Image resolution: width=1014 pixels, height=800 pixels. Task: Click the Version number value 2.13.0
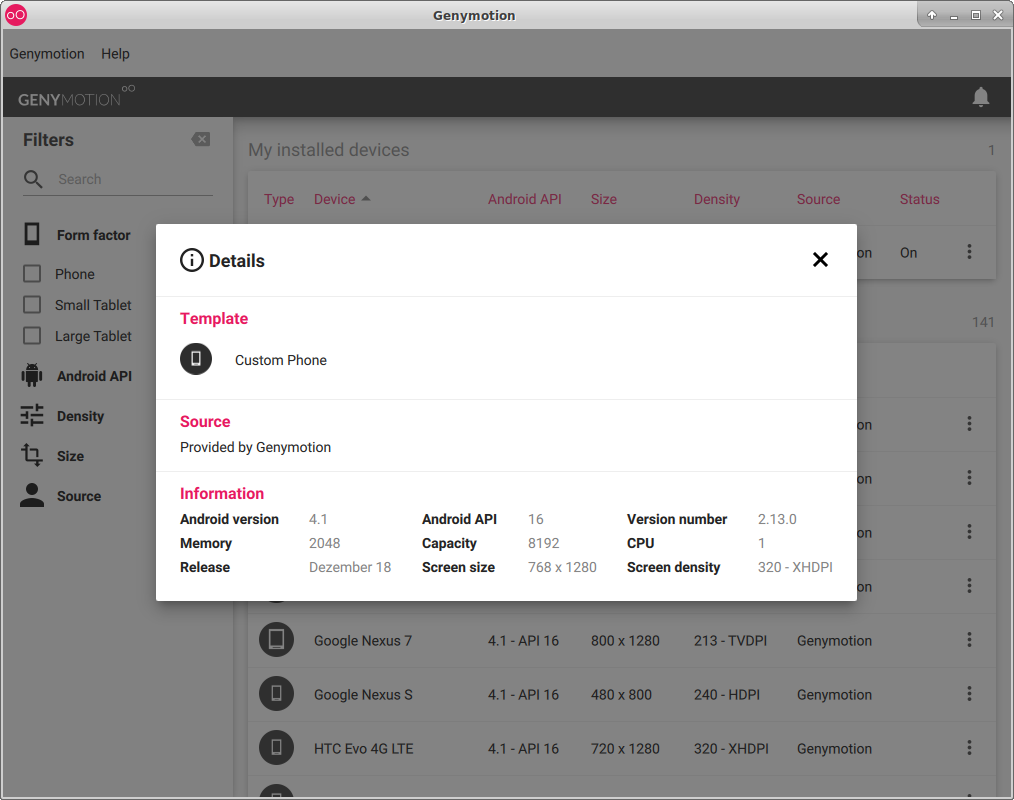[777, 519]
